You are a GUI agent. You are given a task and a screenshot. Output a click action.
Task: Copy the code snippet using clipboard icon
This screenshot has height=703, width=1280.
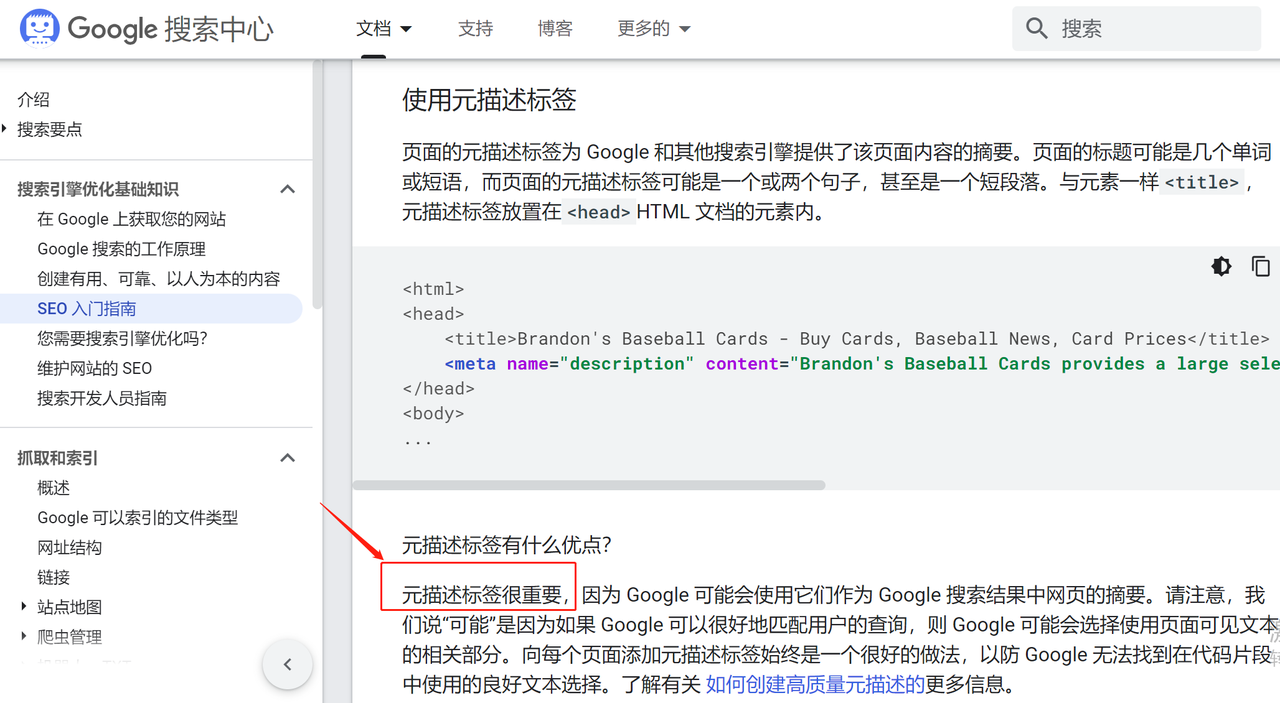pos(1261,266)
